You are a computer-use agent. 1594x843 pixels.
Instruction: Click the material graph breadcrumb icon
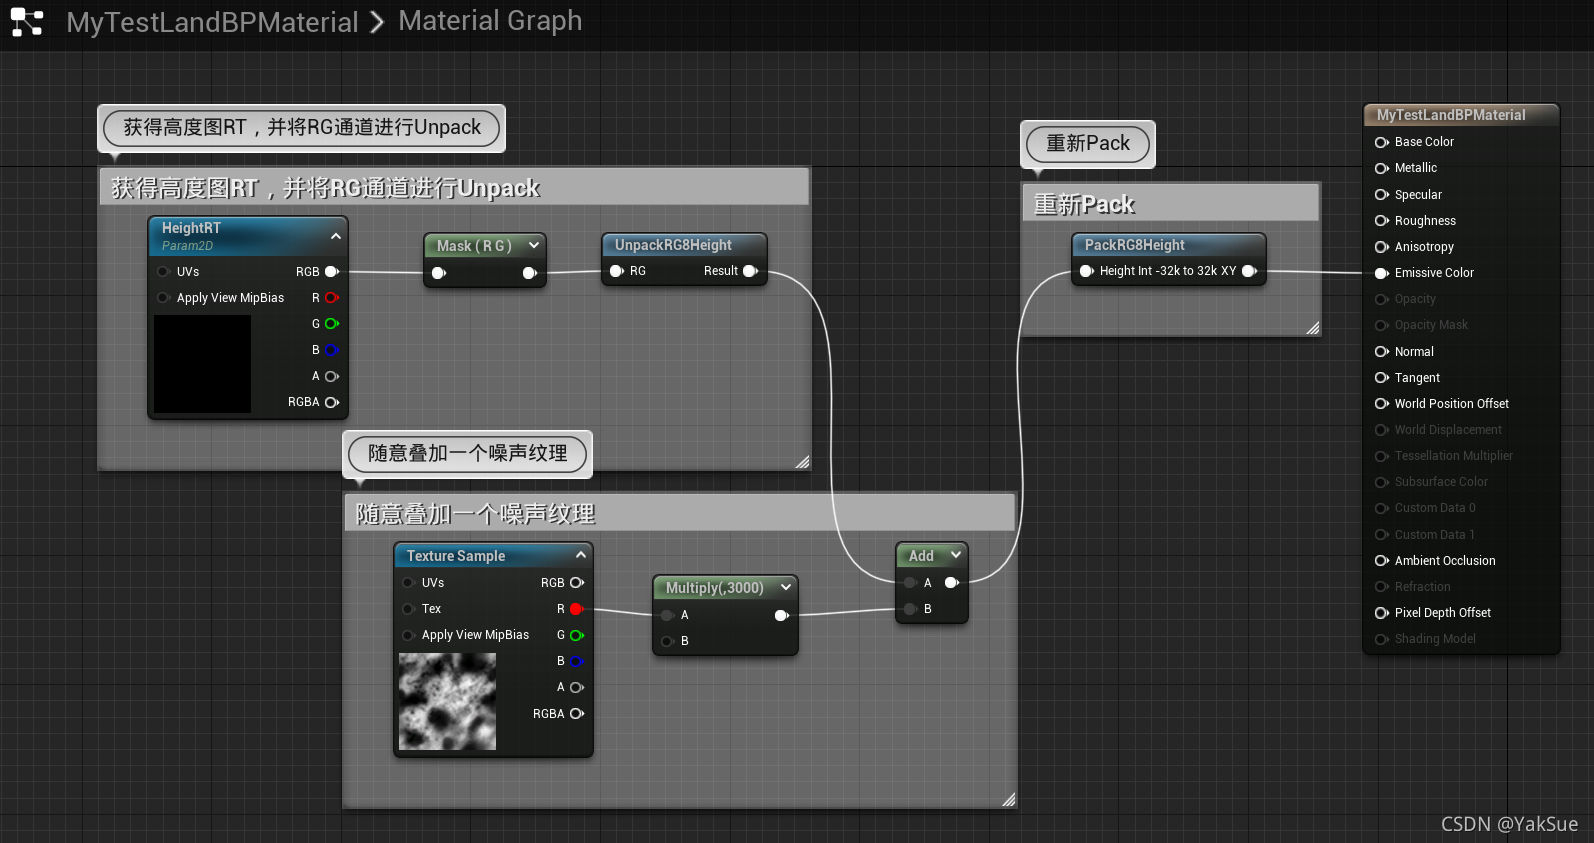pos(27,22)
